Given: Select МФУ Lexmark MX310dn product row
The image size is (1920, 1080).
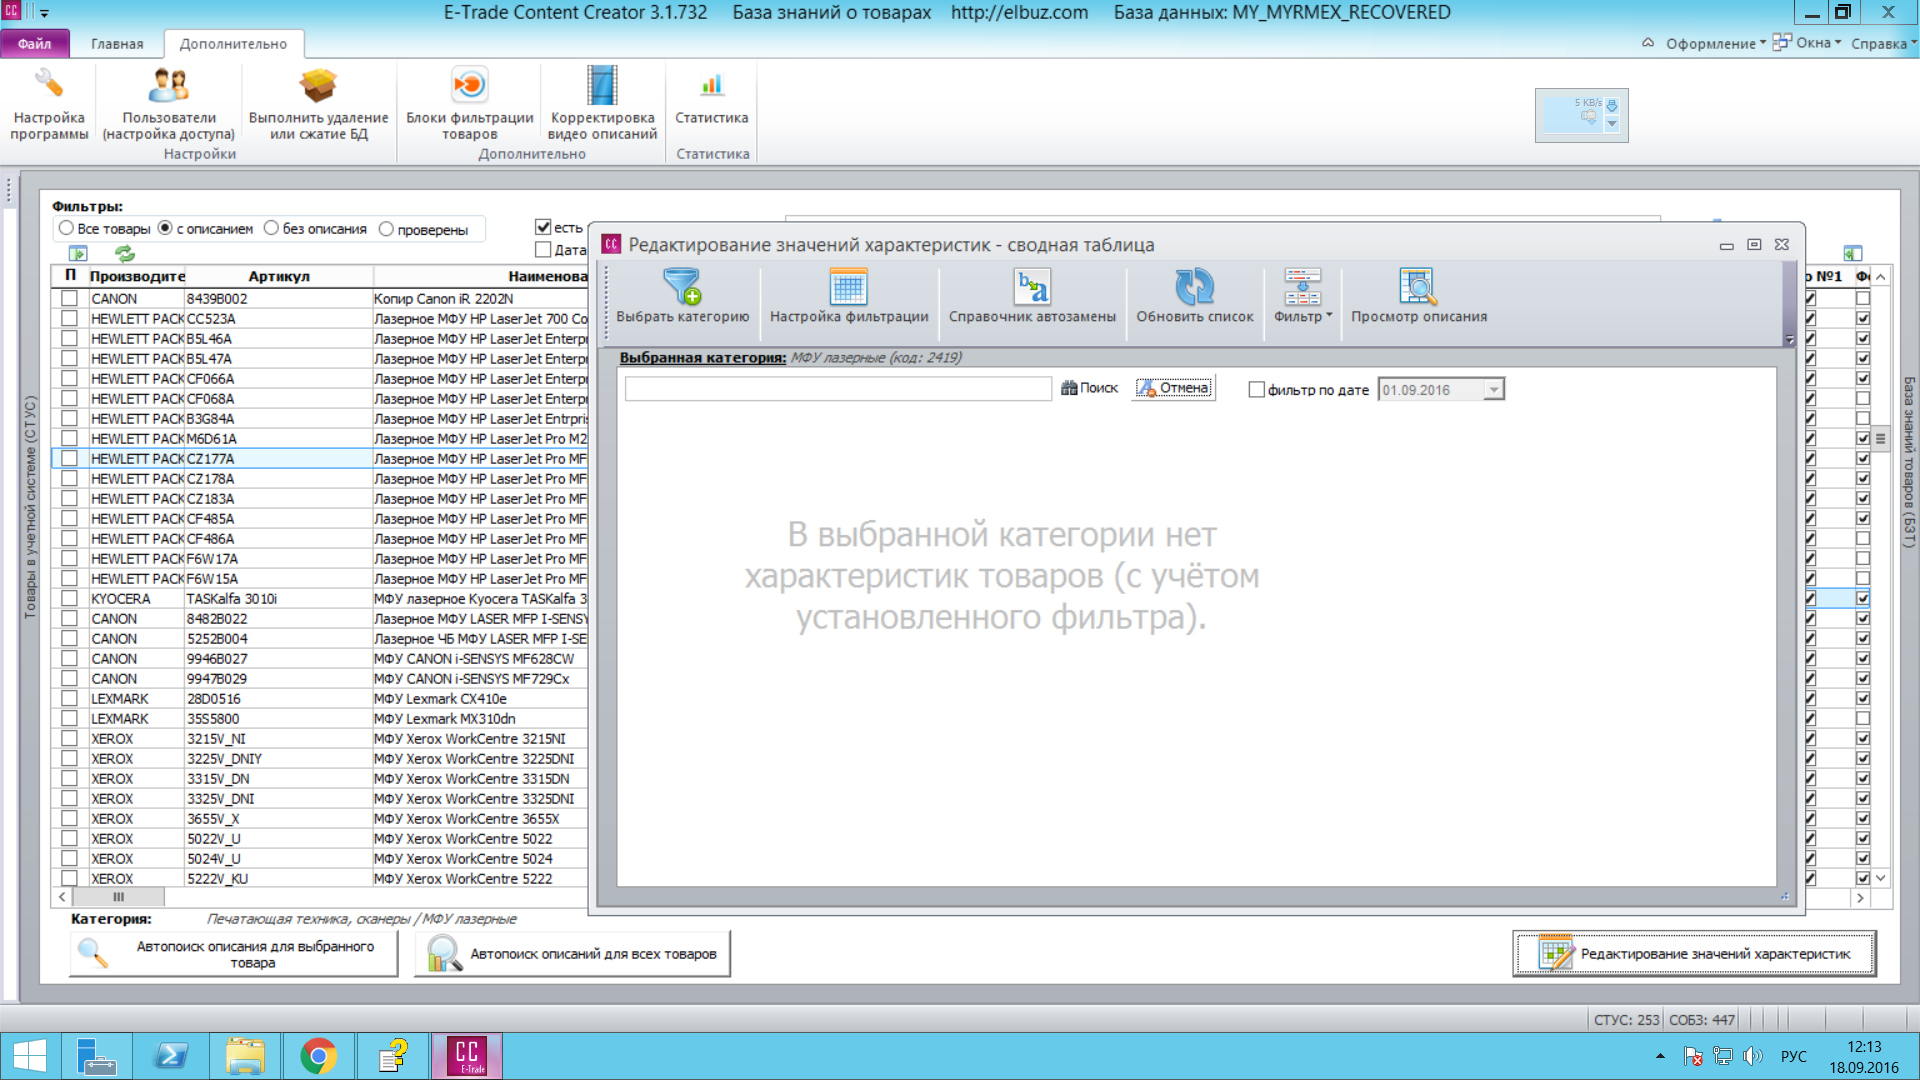Looking at the screenshot, I should click(x=320, y=719).
